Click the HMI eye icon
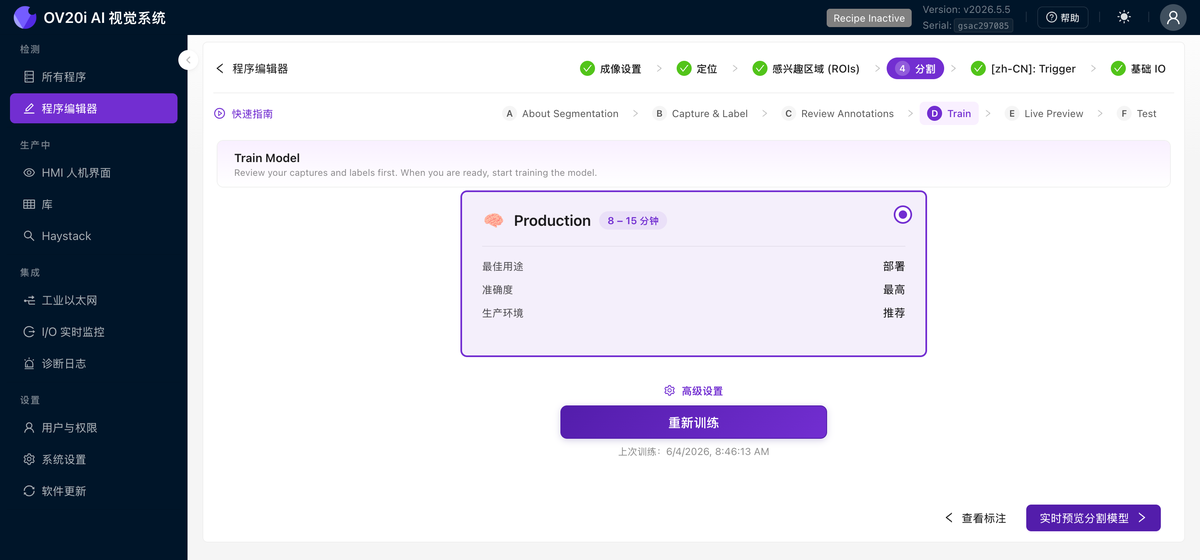The image size is (1200, 560). click(29, 173)
